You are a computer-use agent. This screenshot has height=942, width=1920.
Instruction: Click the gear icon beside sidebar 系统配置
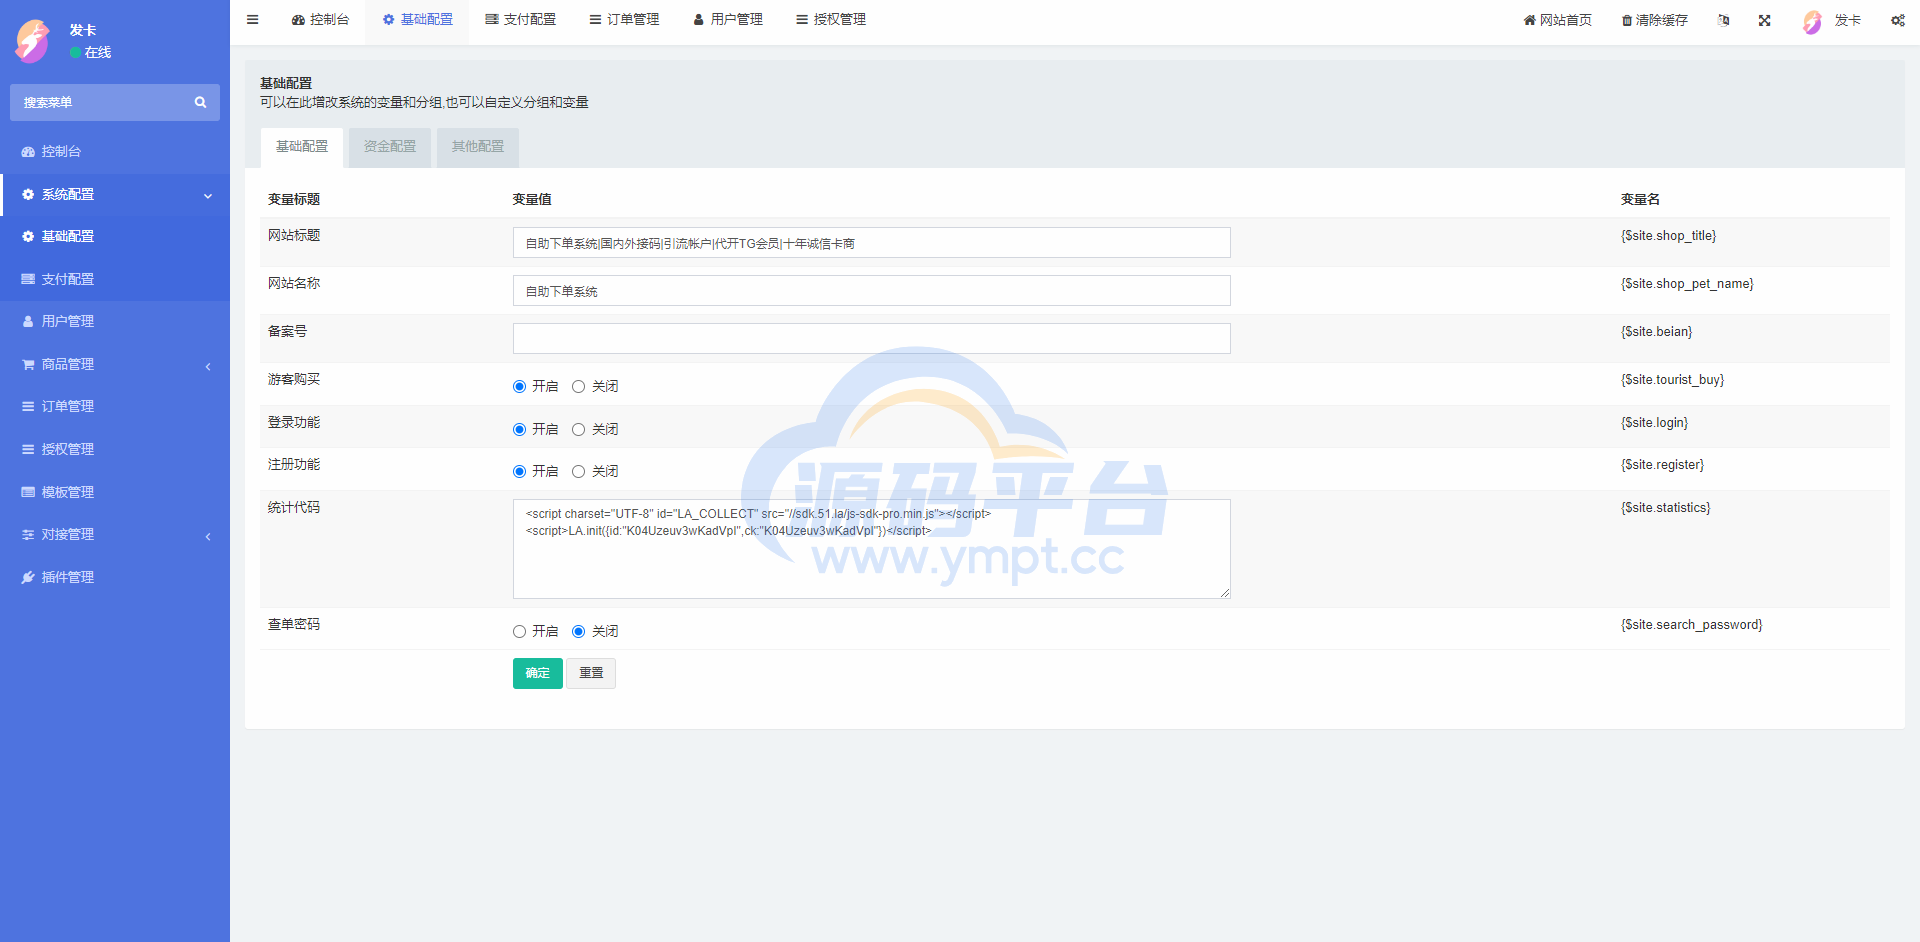click(x=28, y=194)
